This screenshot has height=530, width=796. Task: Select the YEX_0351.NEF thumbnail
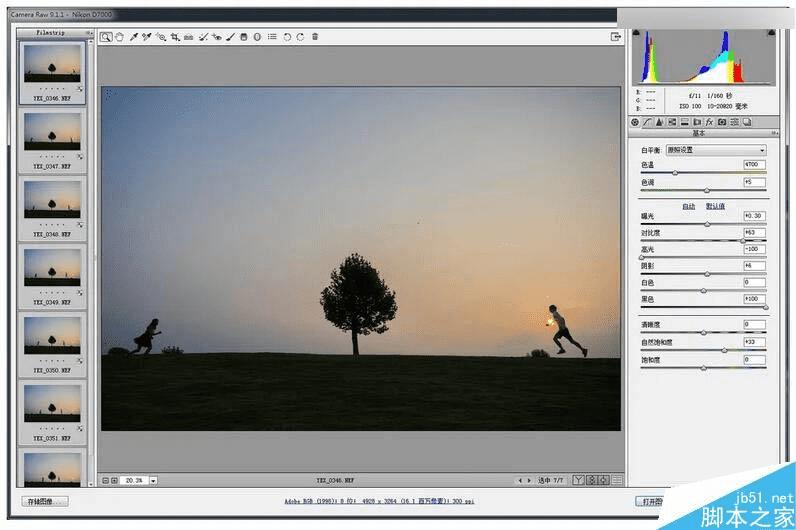tap(52, 412)
